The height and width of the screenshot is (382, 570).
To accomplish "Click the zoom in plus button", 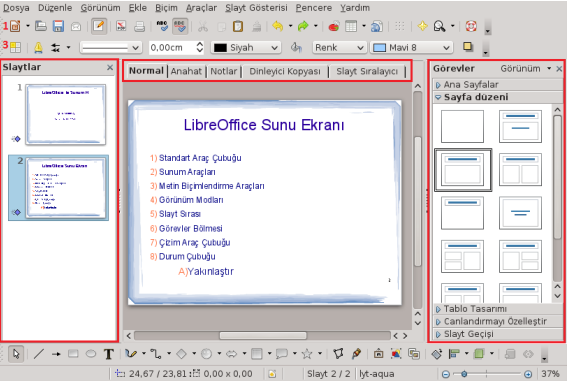I will pos(528,374).
